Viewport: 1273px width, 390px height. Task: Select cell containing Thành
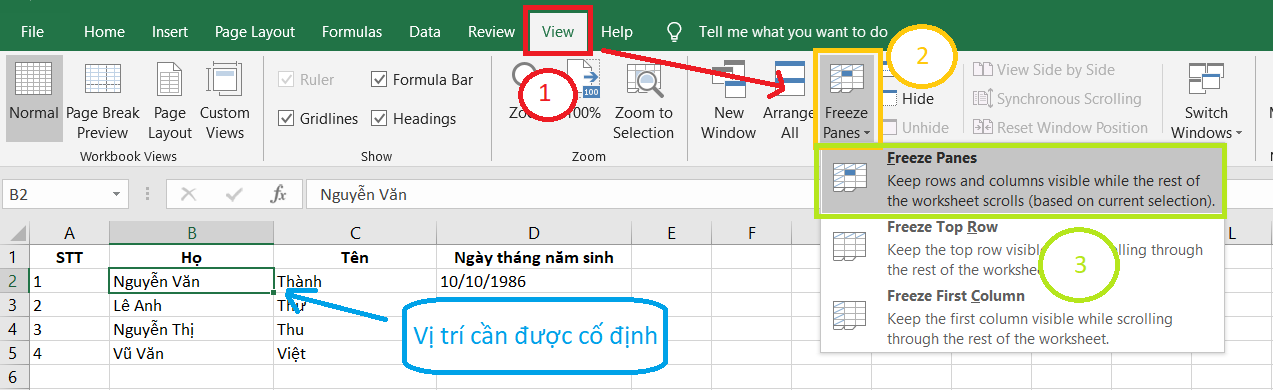click(x=355, y=282)
